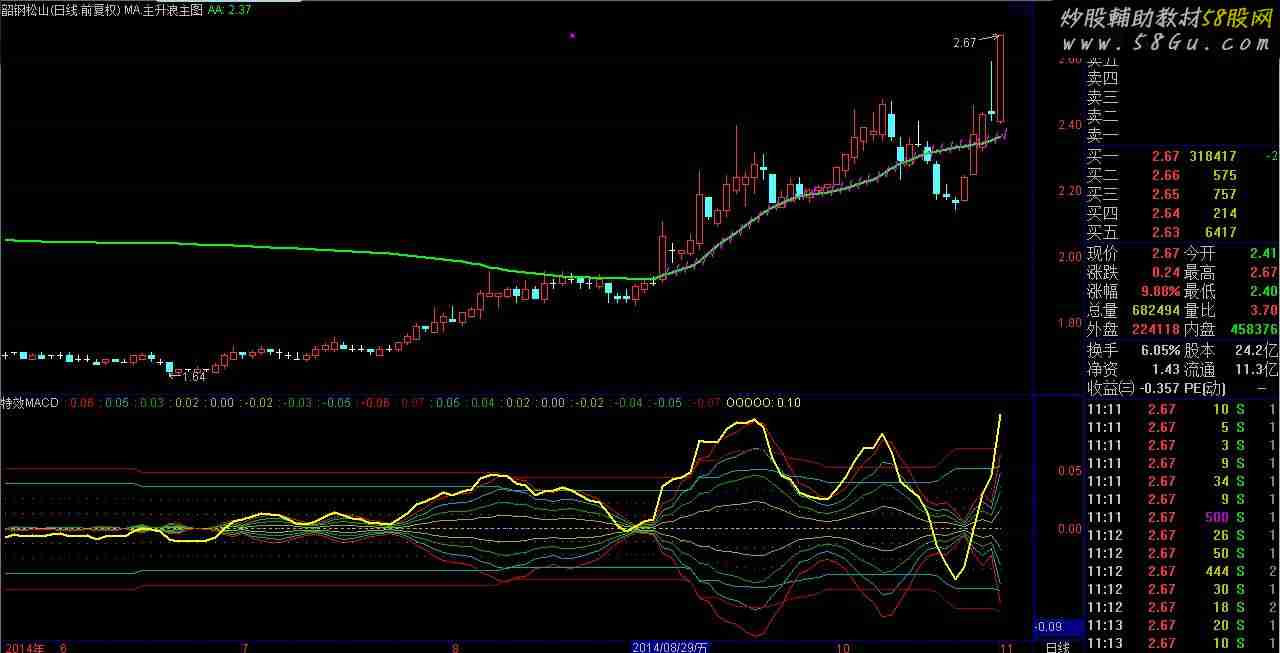Click the blue -0.09 value box

tap(1059, 627)
